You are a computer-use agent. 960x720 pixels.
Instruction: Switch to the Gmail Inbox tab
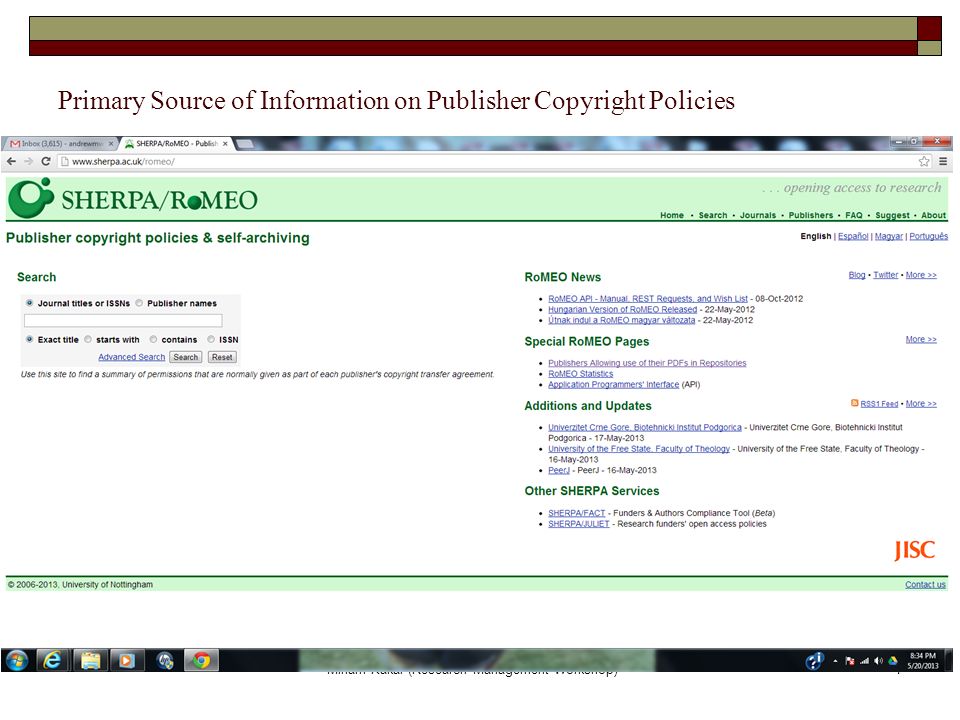[x=59, y=143]
